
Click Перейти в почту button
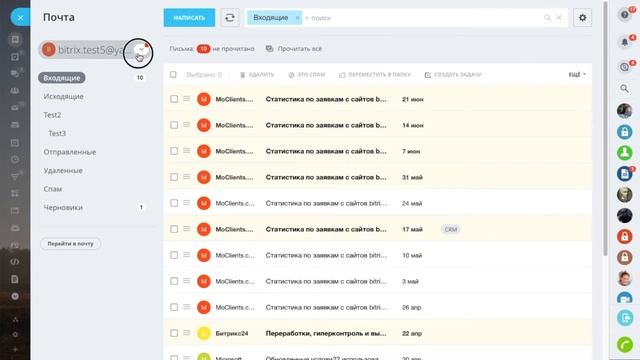click(70, 244)
